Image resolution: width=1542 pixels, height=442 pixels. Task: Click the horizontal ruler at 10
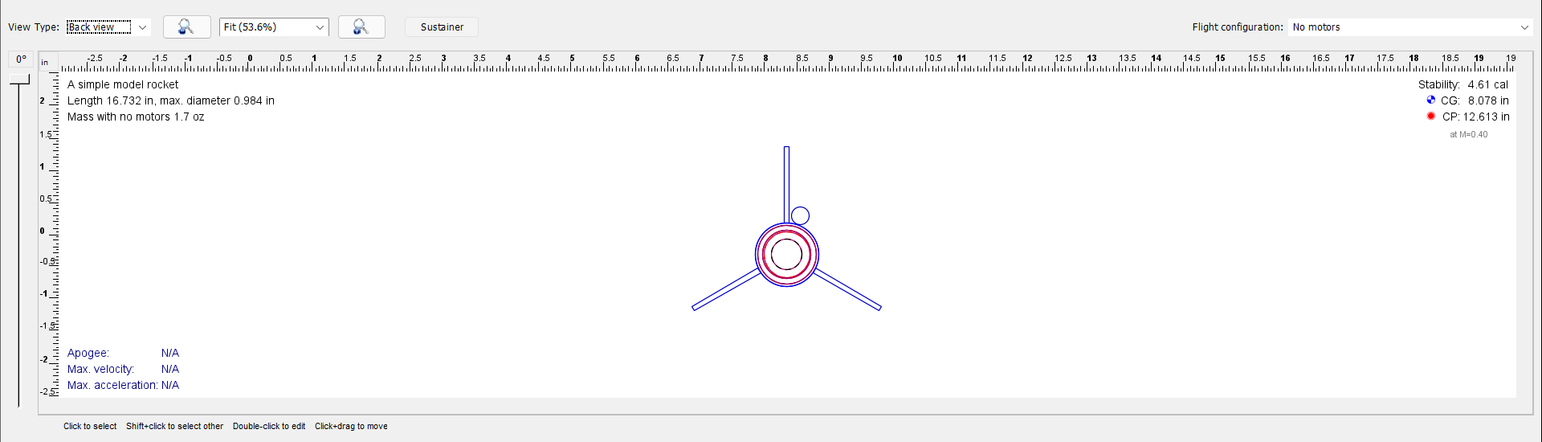(x=897, y=62)
